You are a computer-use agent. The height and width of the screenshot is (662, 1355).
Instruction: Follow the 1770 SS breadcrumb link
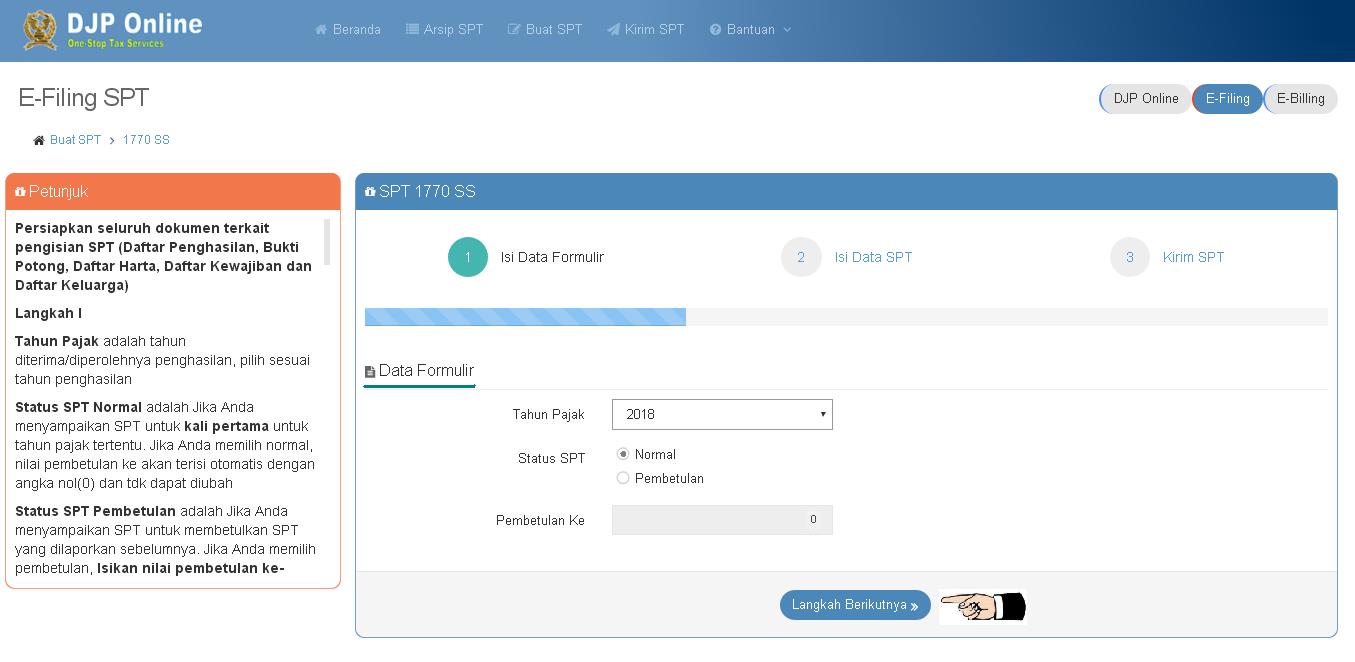(146, 140)
